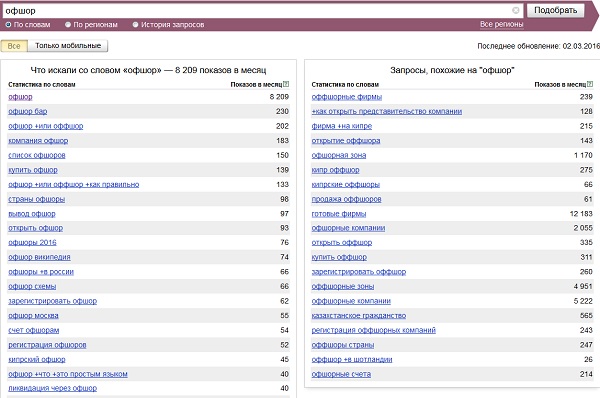Open the 'открыть офшор' link
The width and height of the screenshot is (600, 398).
(36, 228)
